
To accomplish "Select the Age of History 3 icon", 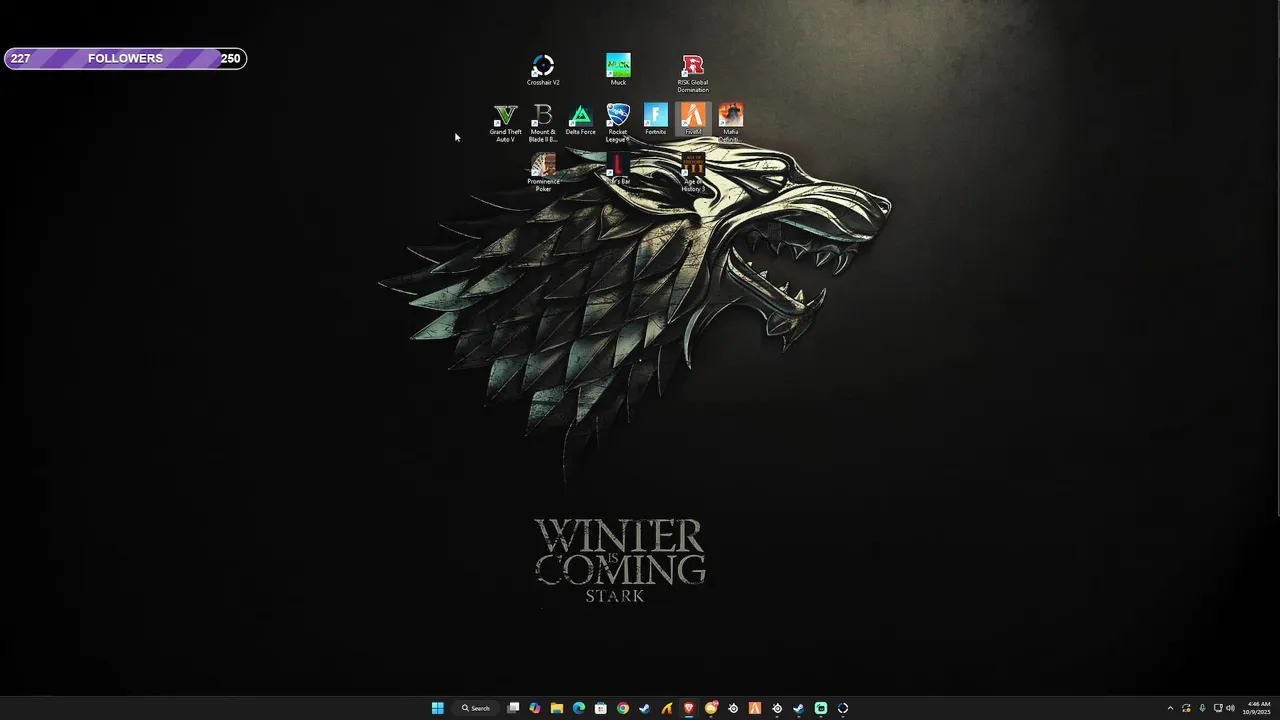I will click(693, 172).
